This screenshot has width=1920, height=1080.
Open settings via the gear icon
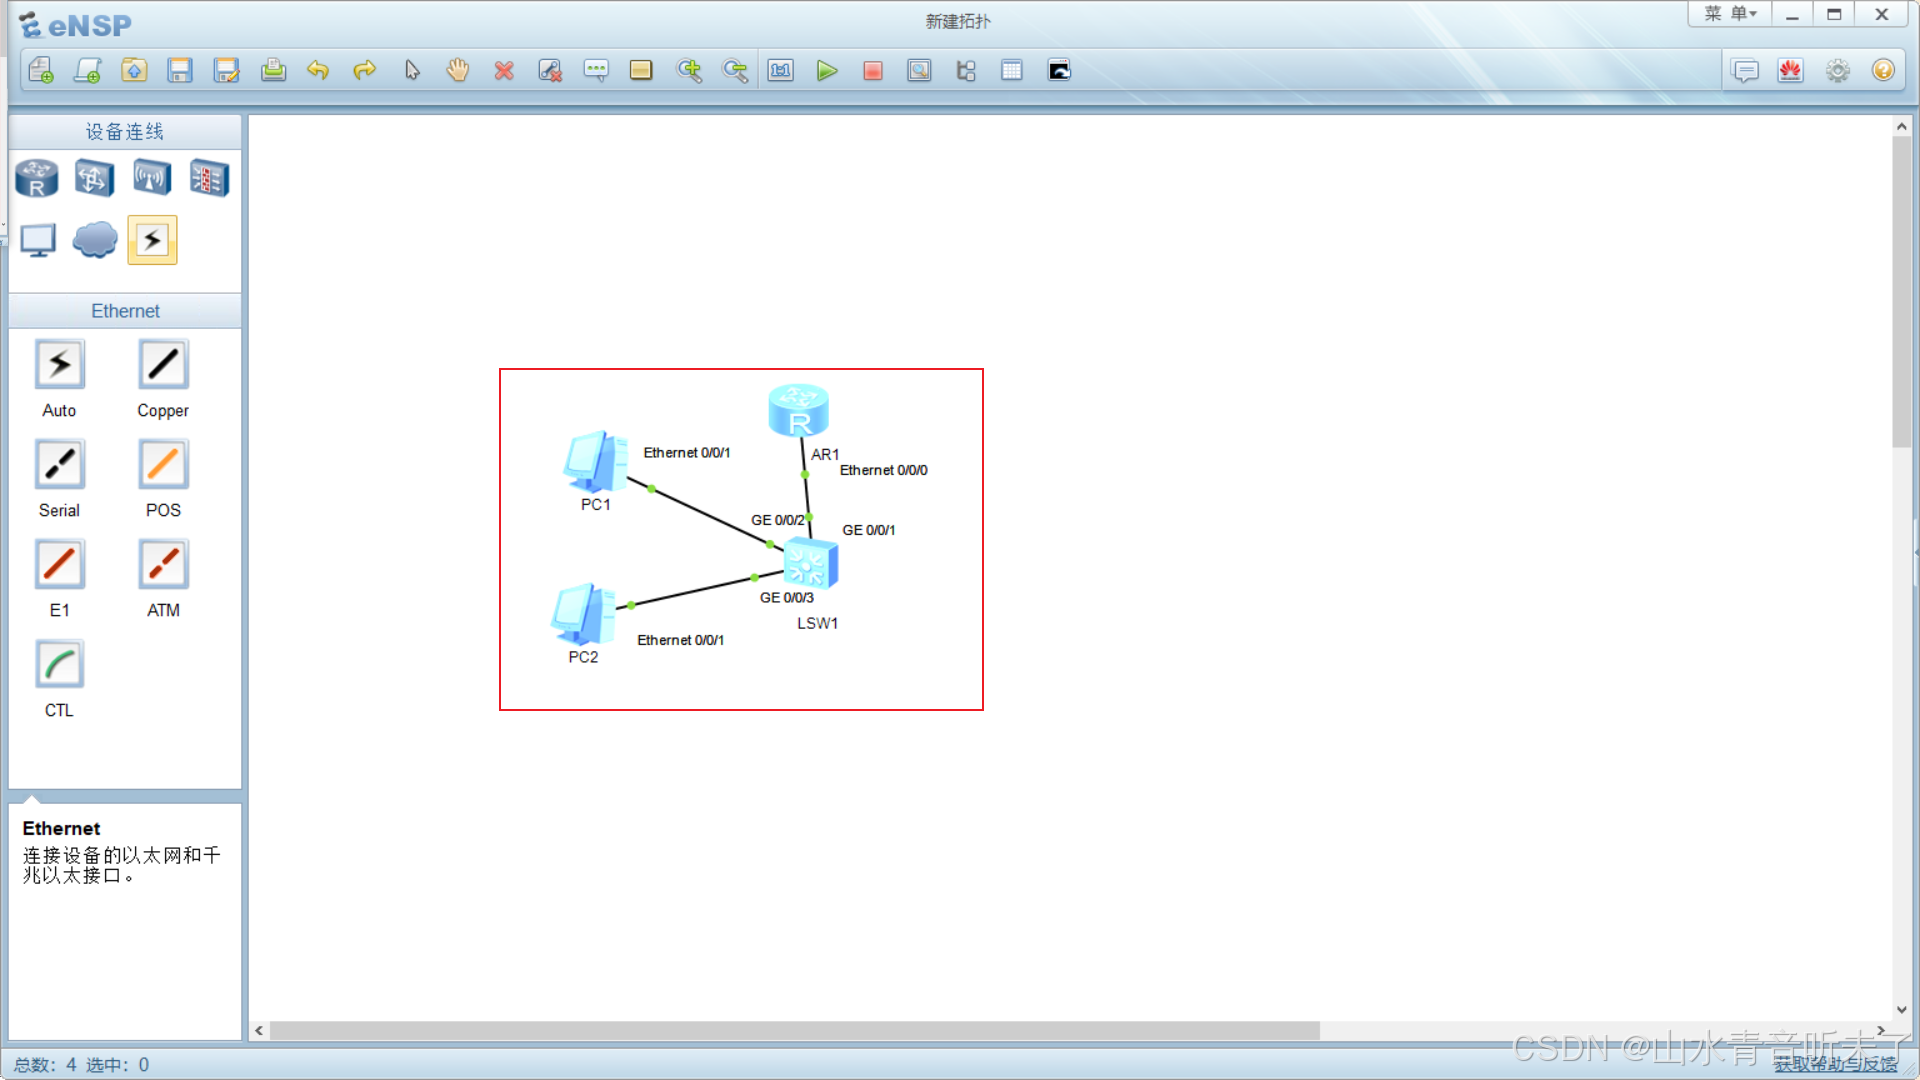pos(1837,71)
